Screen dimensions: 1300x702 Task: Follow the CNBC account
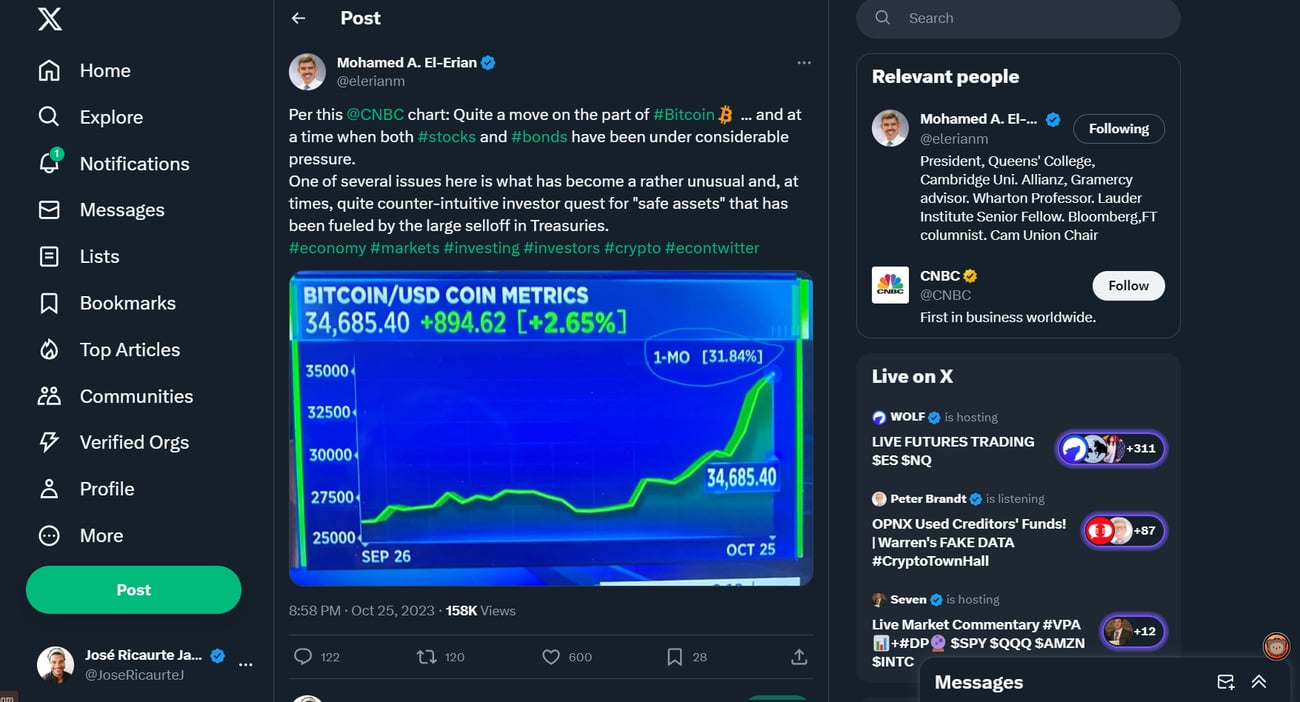(1128, 285)
